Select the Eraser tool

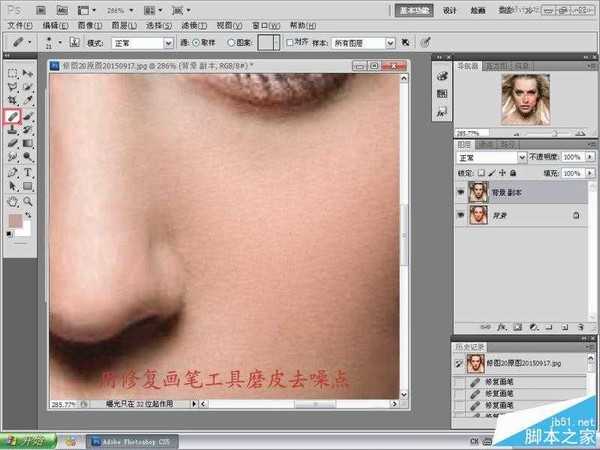[13, 143]
